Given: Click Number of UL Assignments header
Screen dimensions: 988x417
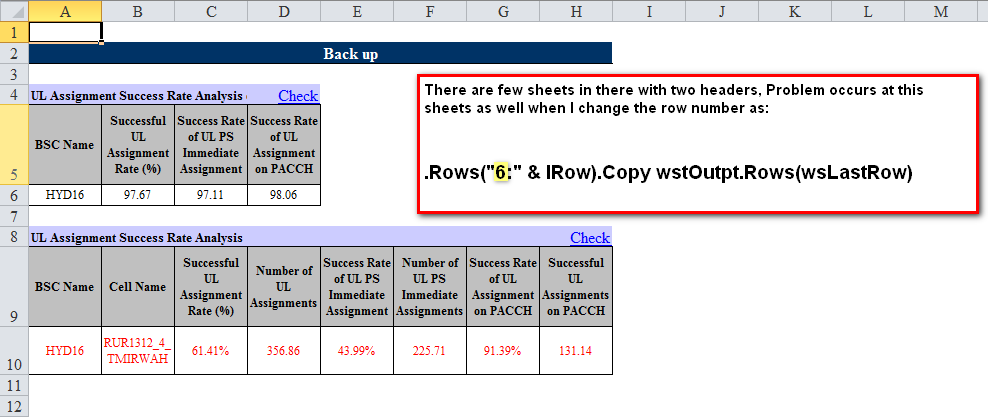Looking at the screenshot, I should [x=284, y=287].
